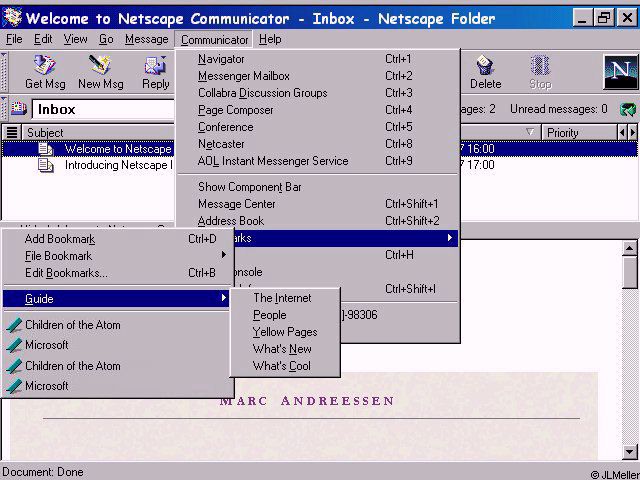Click the column header left arrow
Screen dimensions: 640x480
click(x=622, y=133)
